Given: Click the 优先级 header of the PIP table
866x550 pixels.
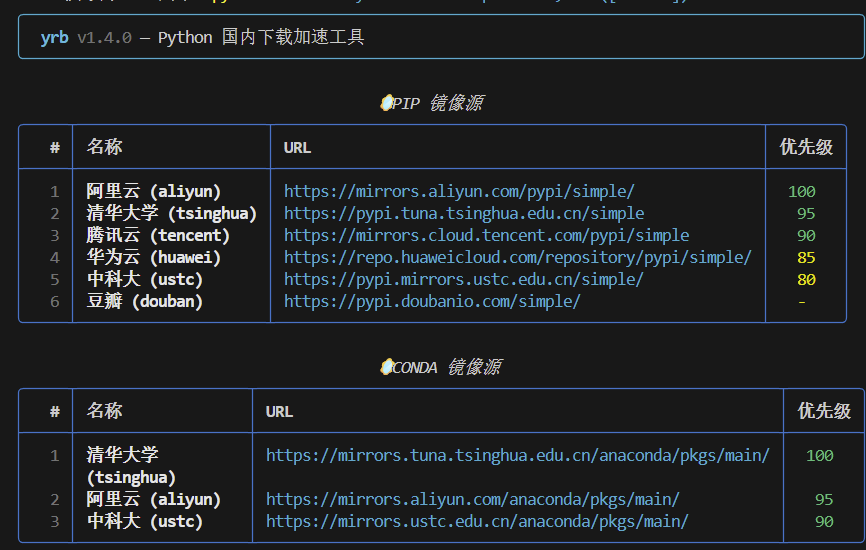Looking at the screenshot, I should [x=806, y=147].
